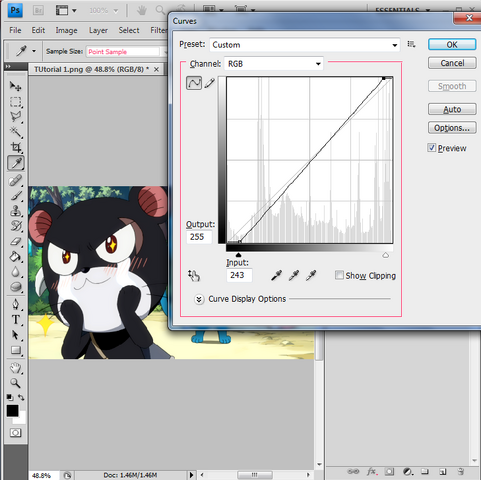The width and height of the screenshot is (481, 480).
Task: Pick the set black point eyedropper
Action: (276, 275)
